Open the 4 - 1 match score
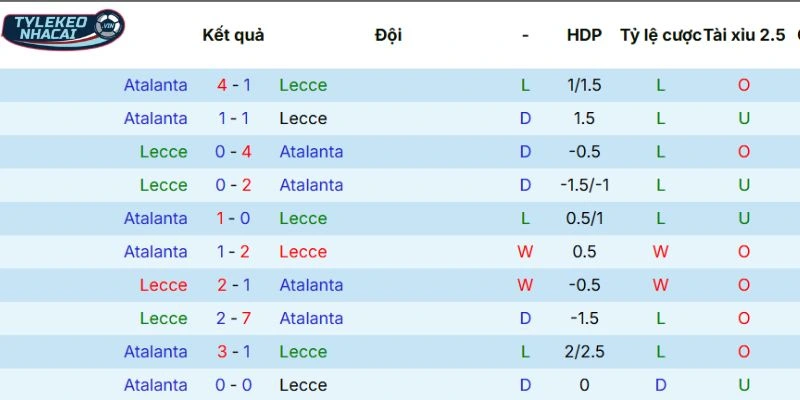Viewport: 800px width, 400px height. click(x=233, y=85)
